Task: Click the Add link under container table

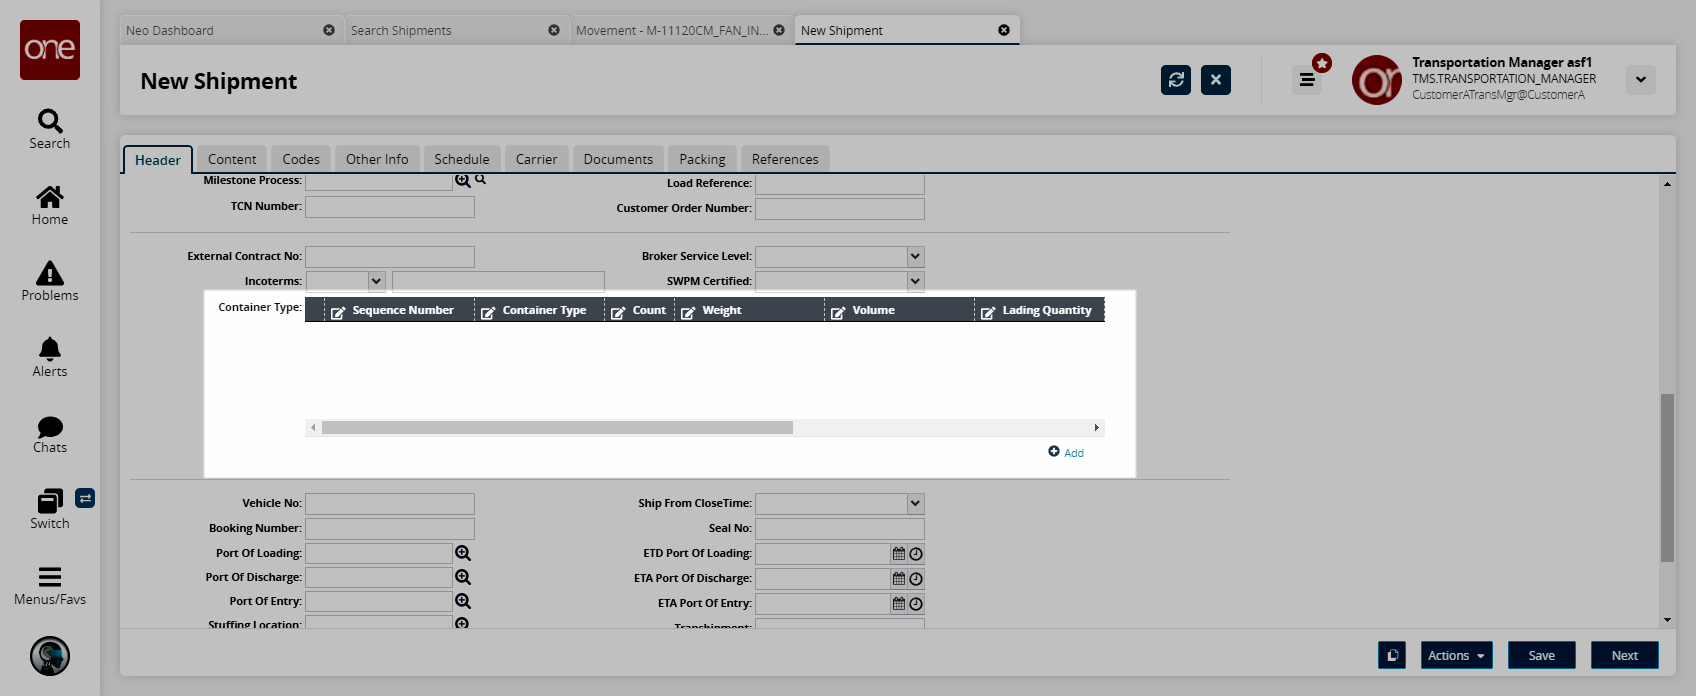Action: click(x=1067, y=453)
